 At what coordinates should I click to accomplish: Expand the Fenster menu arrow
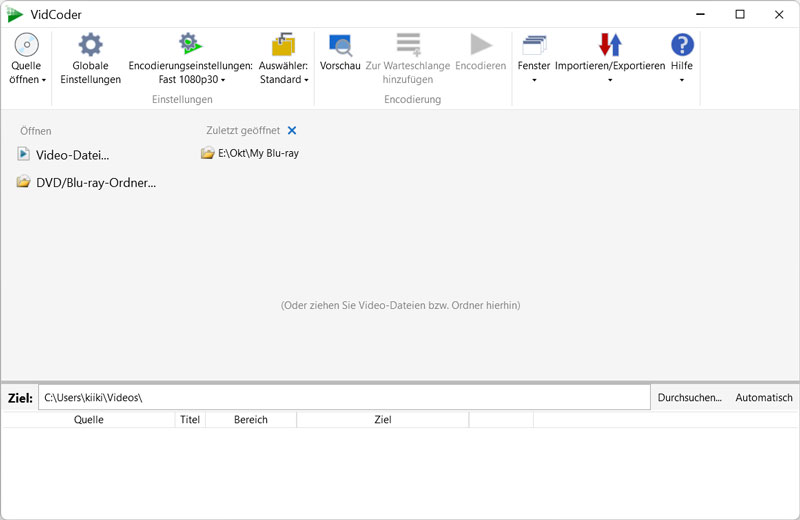[534, 80]
